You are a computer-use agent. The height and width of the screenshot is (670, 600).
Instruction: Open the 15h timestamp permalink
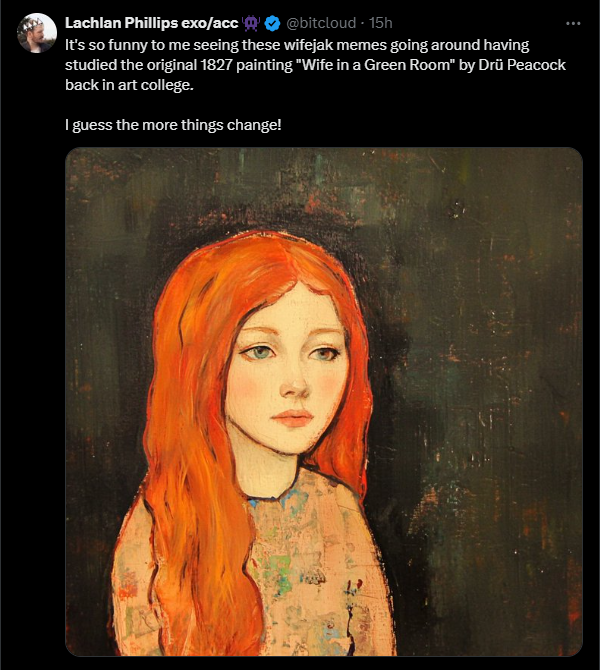(x=380, y=23)
